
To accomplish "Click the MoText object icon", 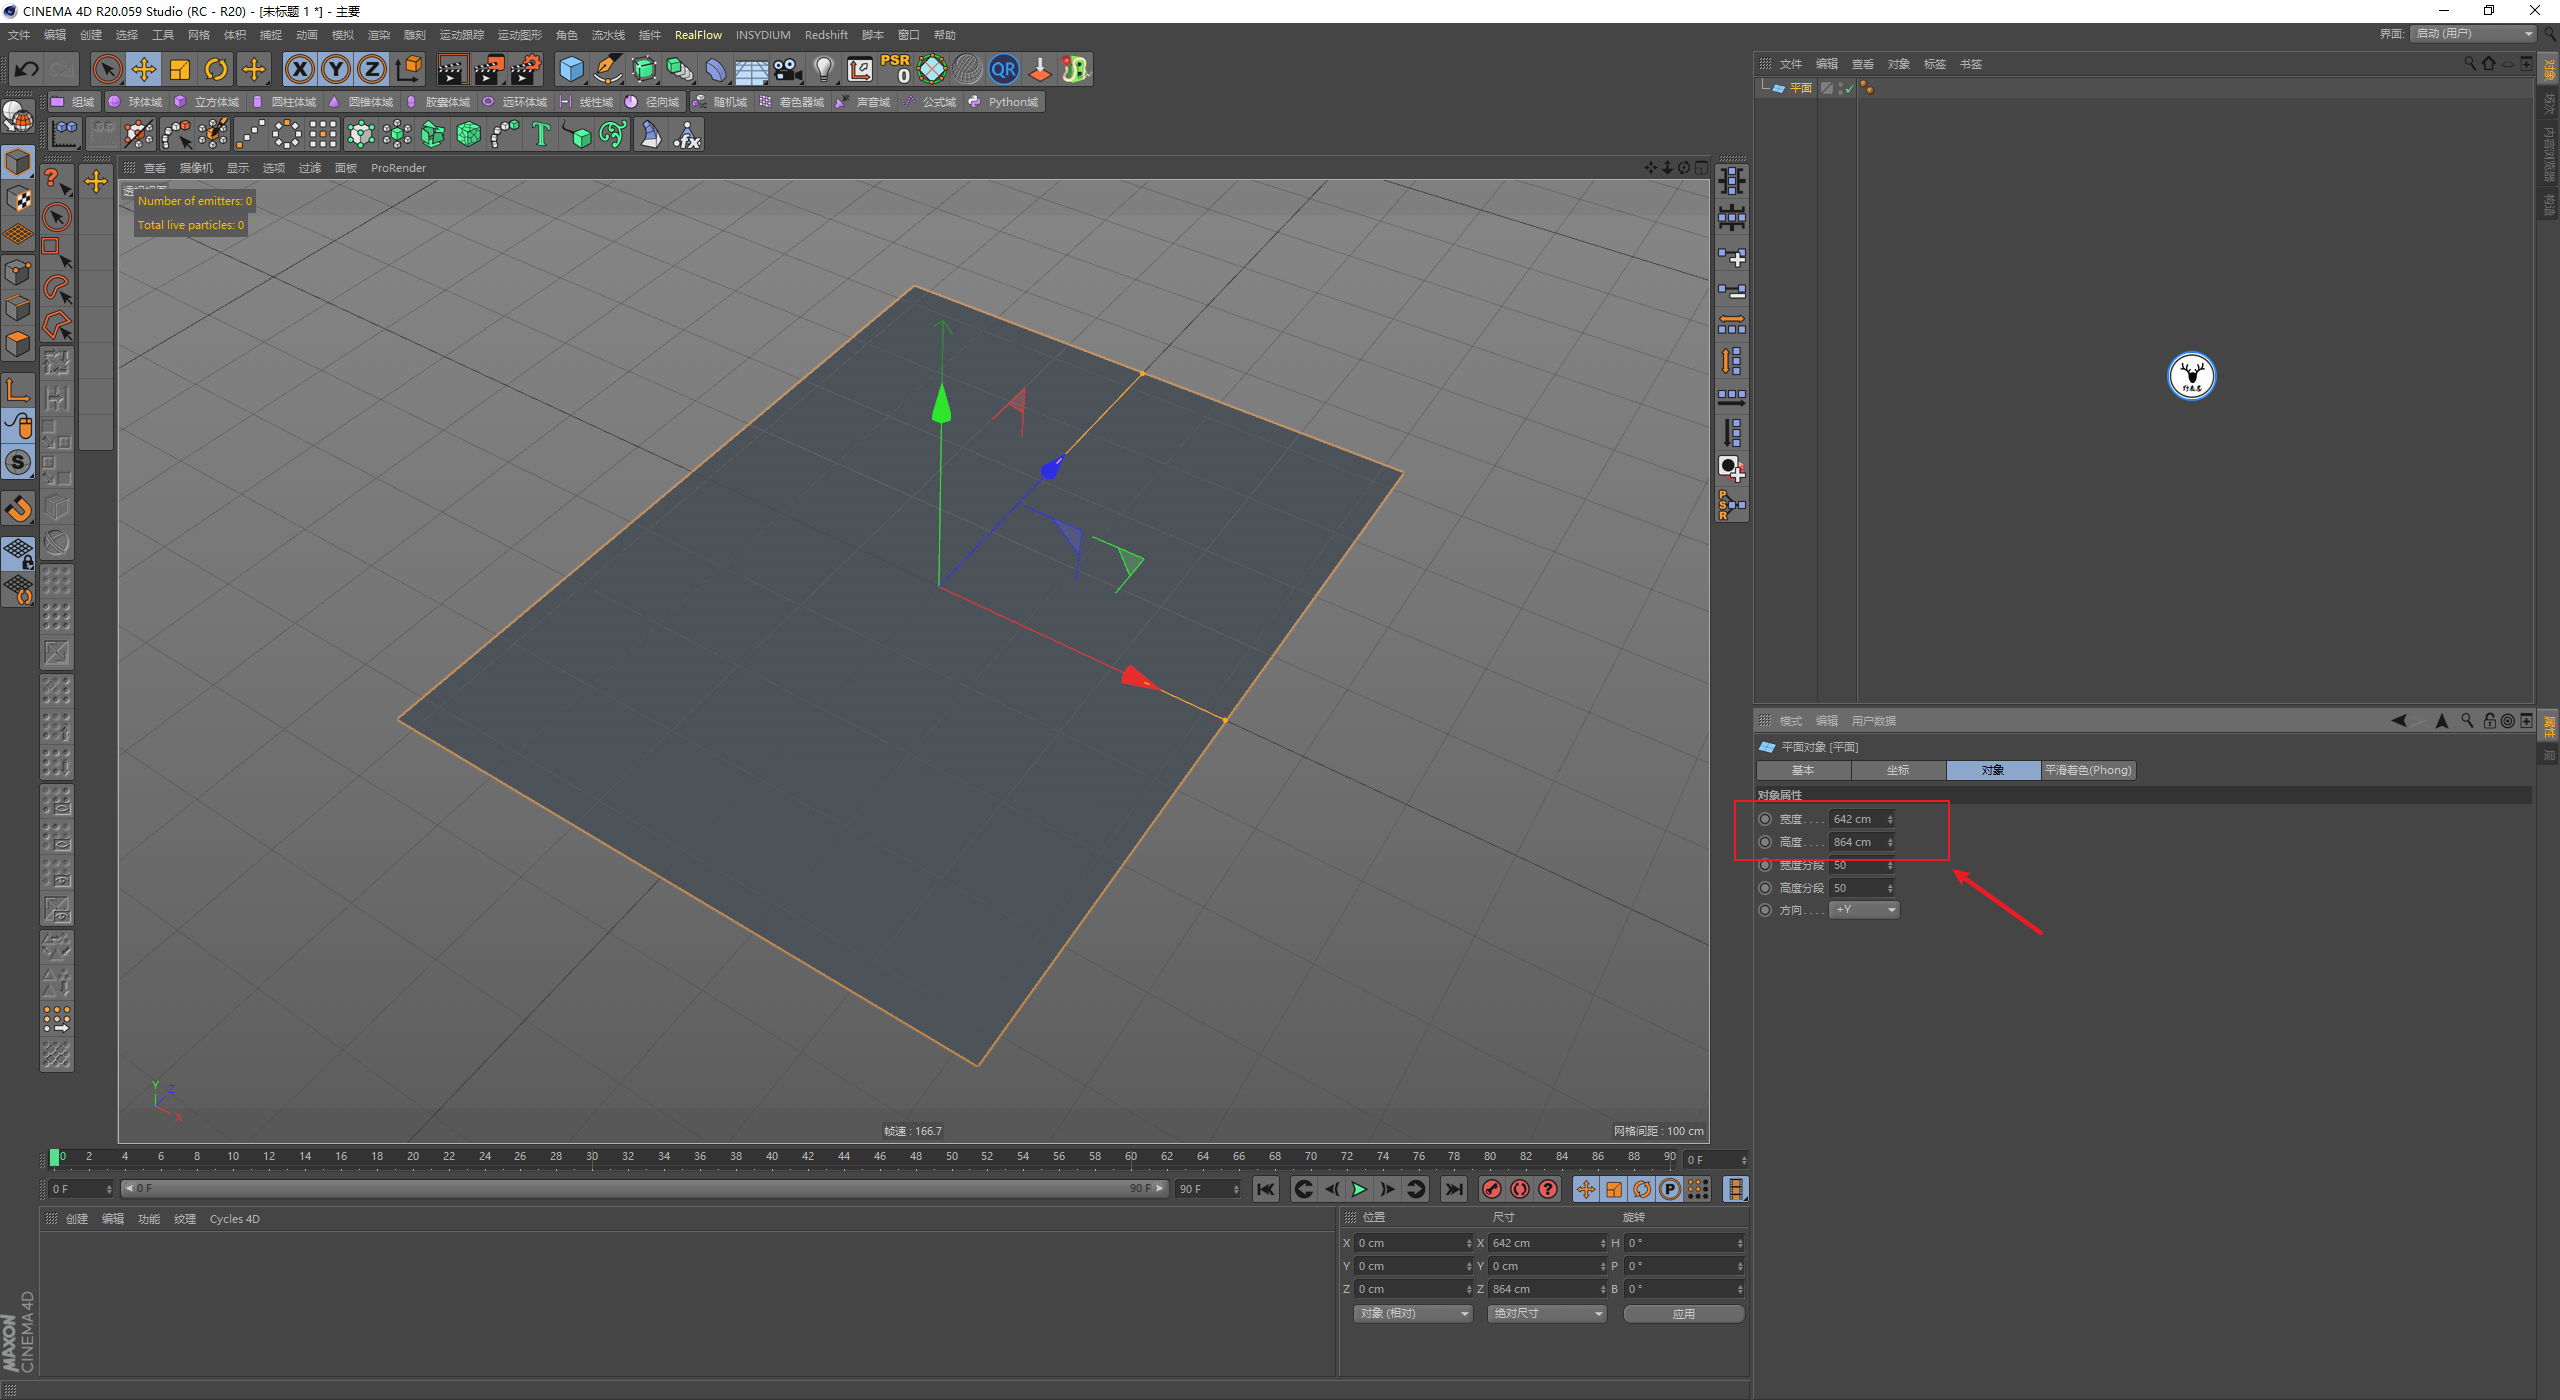I will pyautogui.click(x=541, y=134).
